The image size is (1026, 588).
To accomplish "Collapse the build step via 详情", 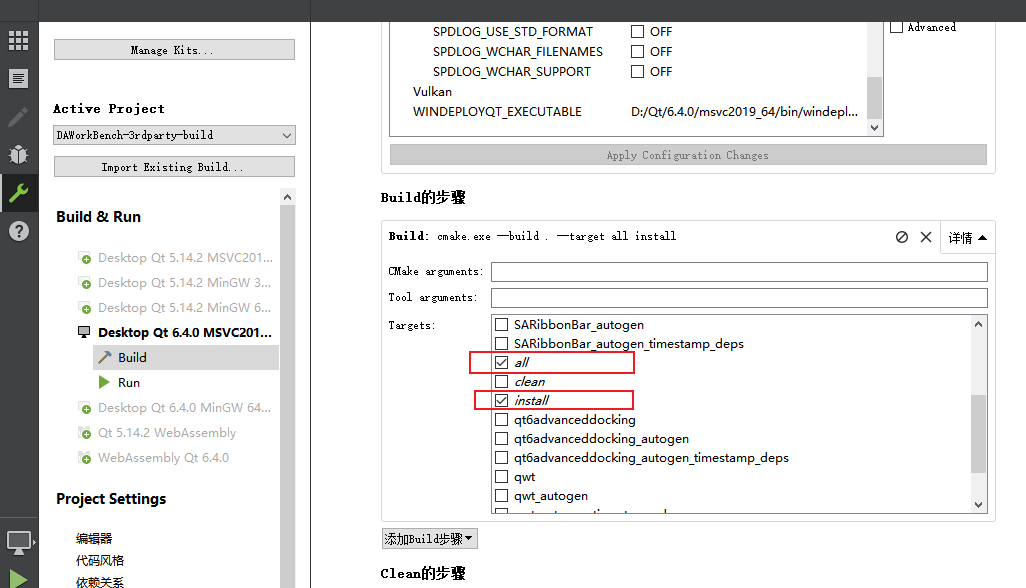I will coord(966,237).
